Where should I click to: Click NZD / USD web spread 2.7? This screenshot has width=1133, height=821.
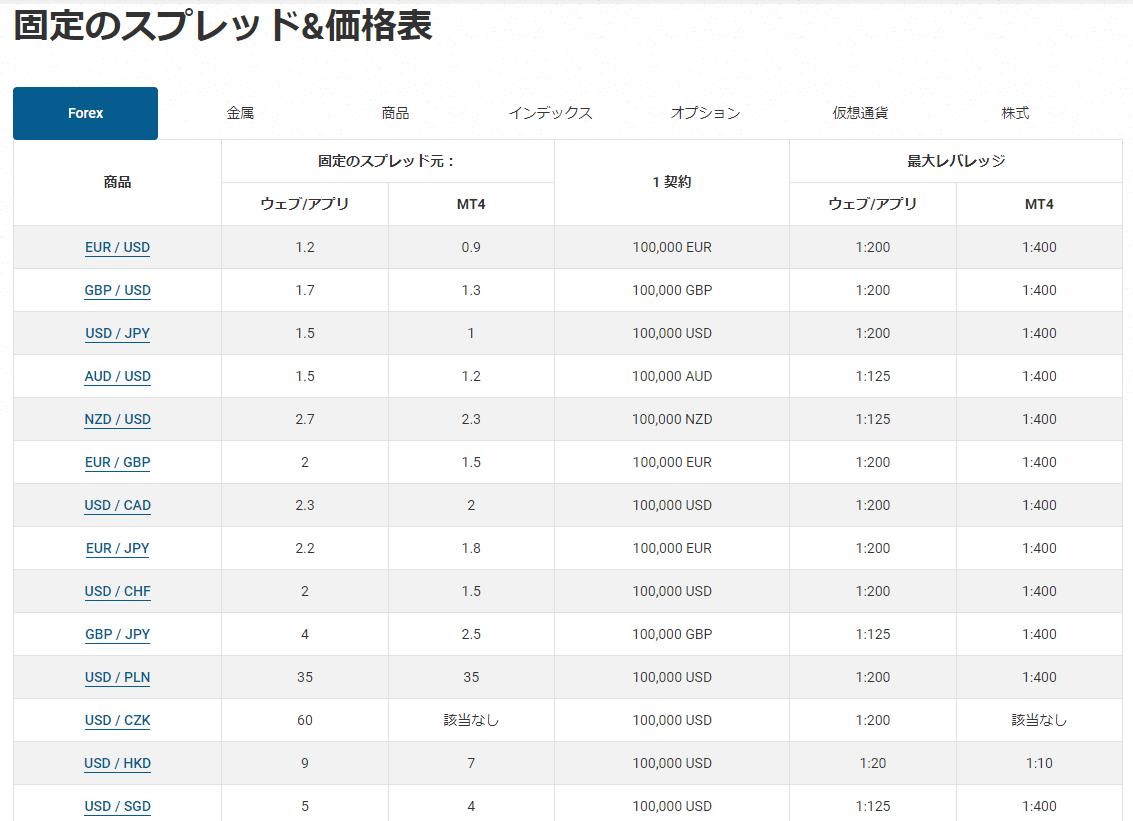(305, 419)
